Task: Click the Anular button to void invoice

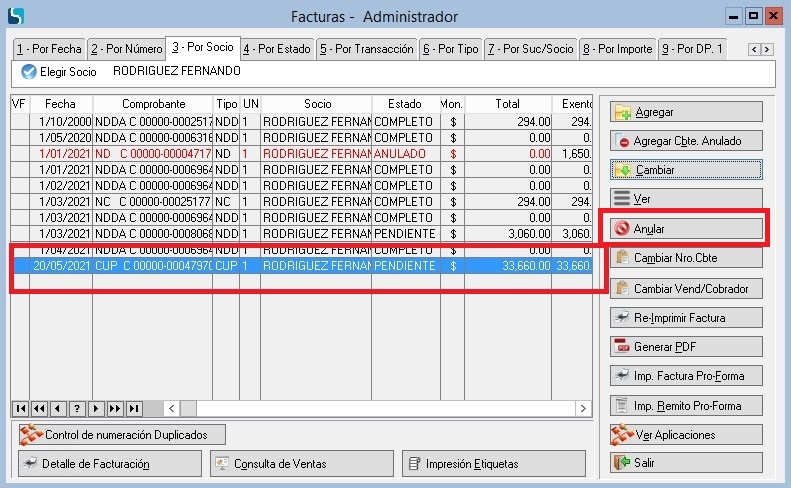Action: coord(685,229)
